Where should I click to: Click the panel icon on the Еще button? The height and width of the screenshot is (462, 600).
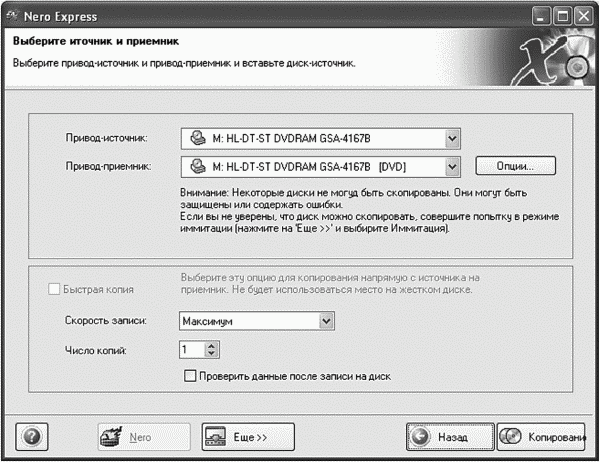point(216,436)
